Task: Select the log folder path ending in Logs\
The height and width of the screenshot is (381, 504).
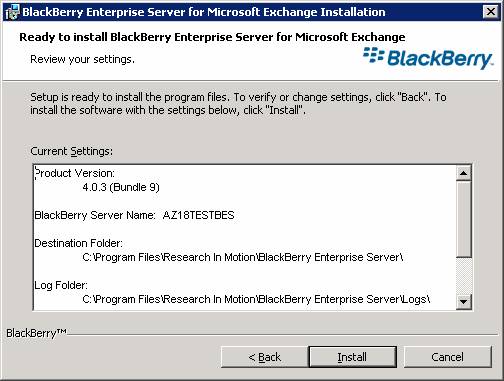Action: click(x=256, y=299)
